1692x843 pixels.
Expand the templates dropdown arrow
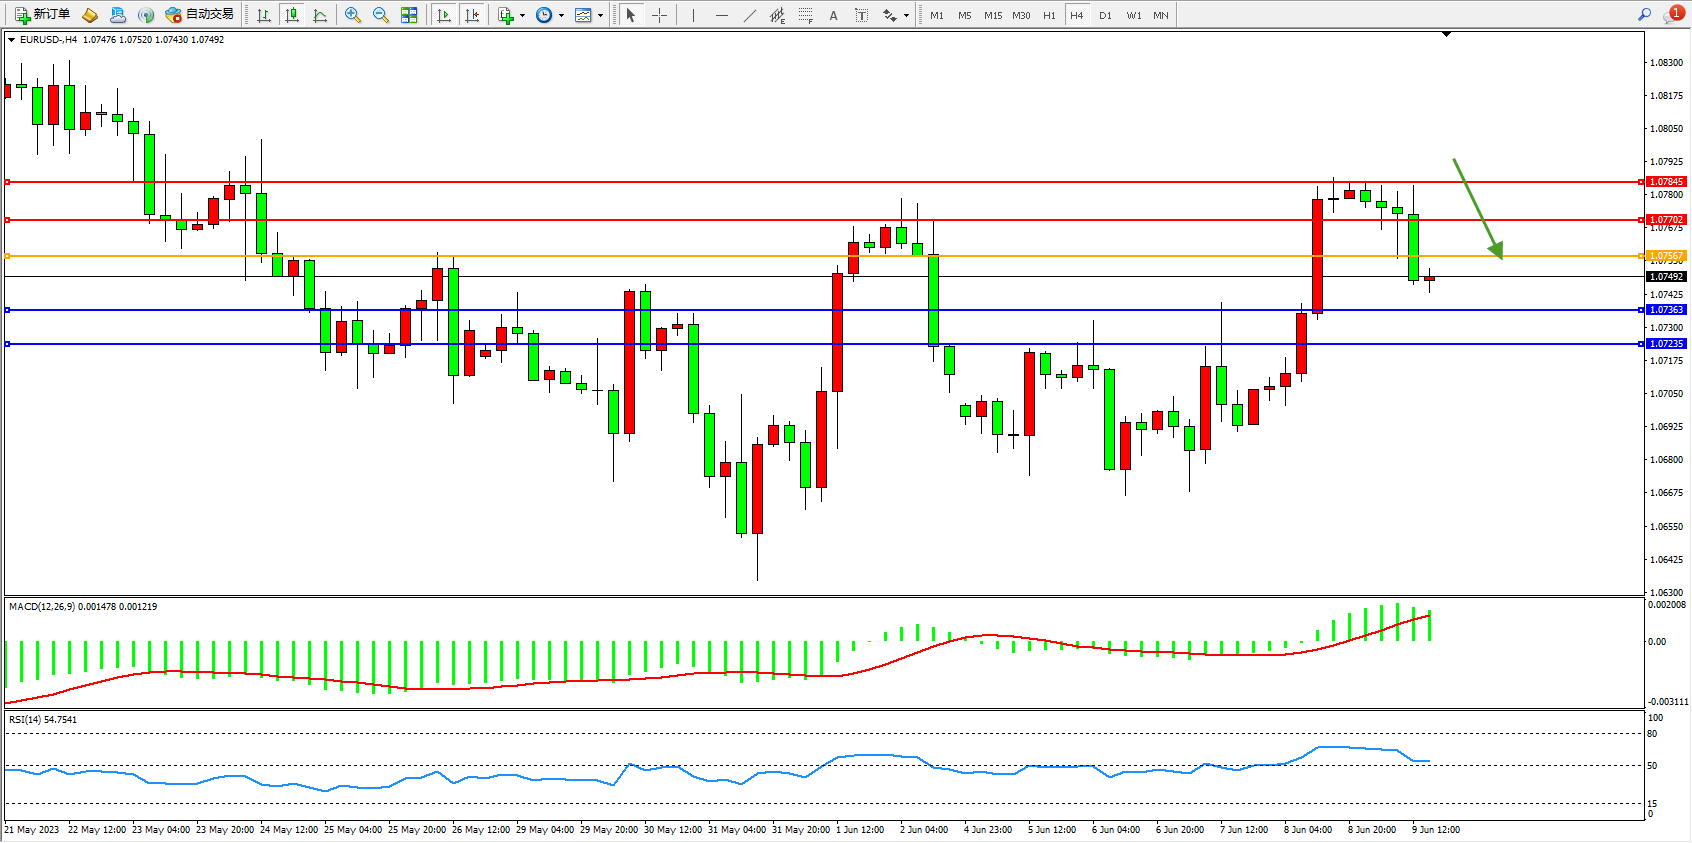pos(600,15)
